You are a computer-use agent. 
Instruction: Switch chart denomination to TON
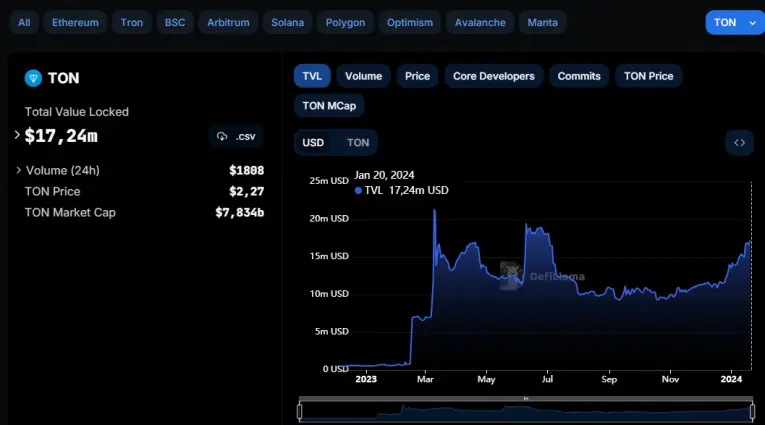click(358, 142)
